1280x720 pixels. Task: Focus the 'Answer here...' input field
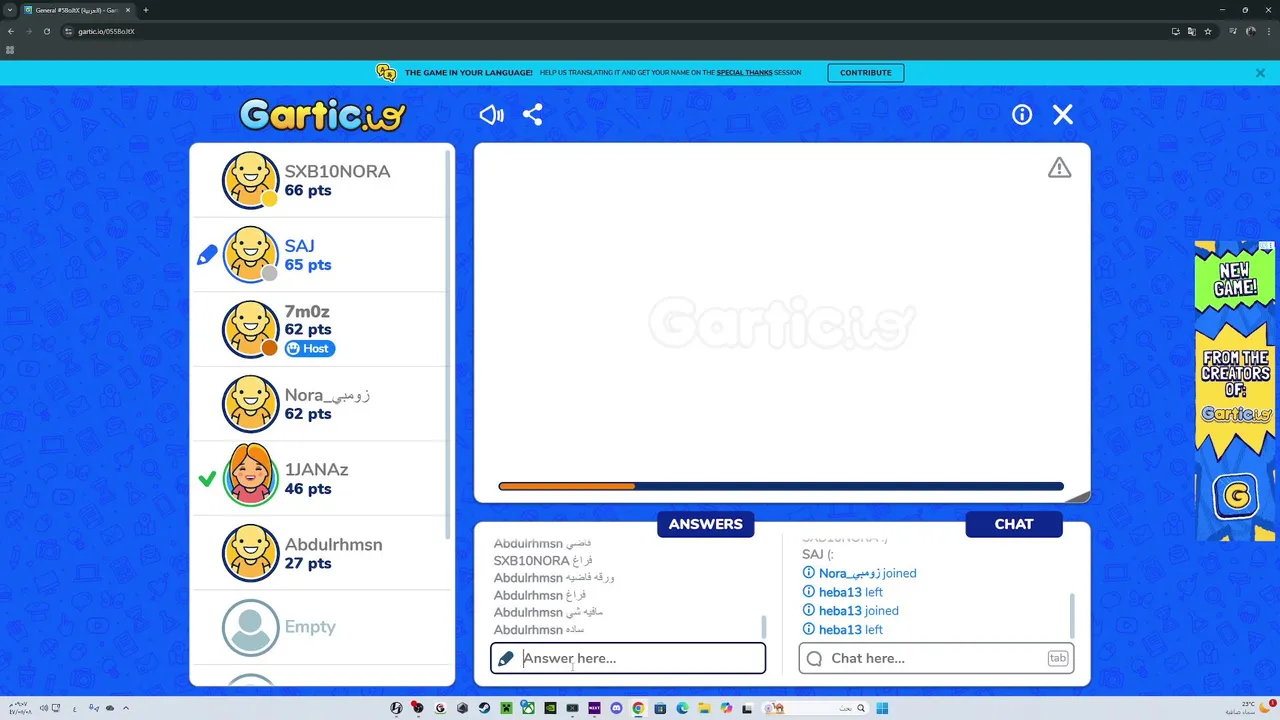[628, 658]
